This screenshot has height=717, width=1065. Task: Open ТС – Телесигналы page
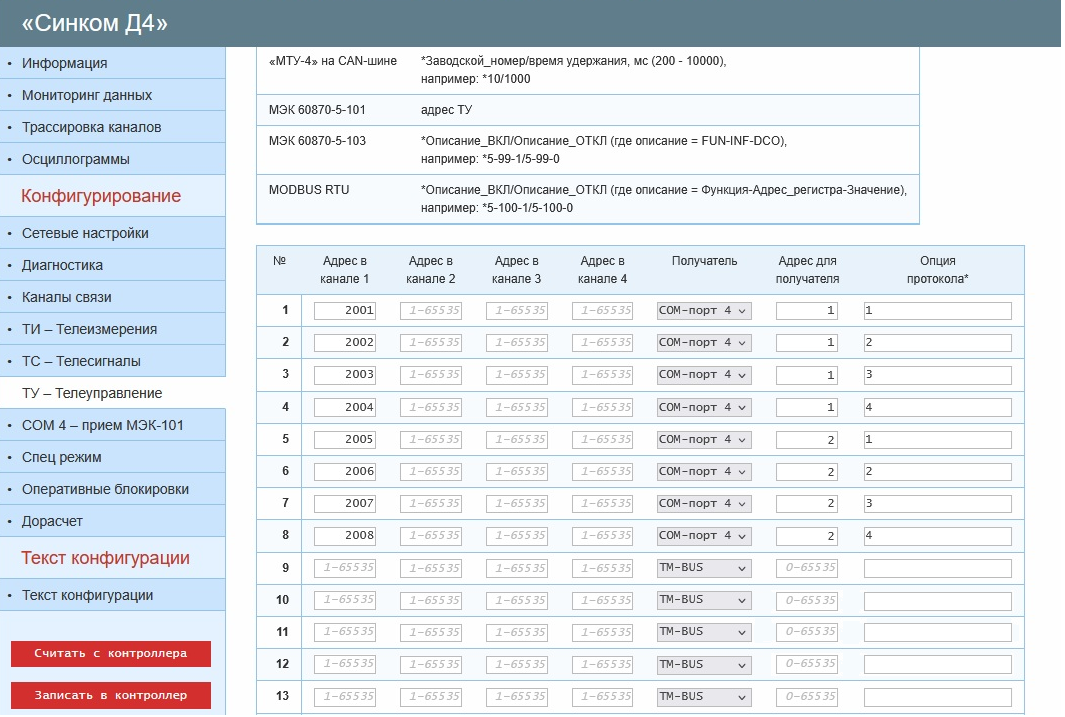tap(81, 361)
